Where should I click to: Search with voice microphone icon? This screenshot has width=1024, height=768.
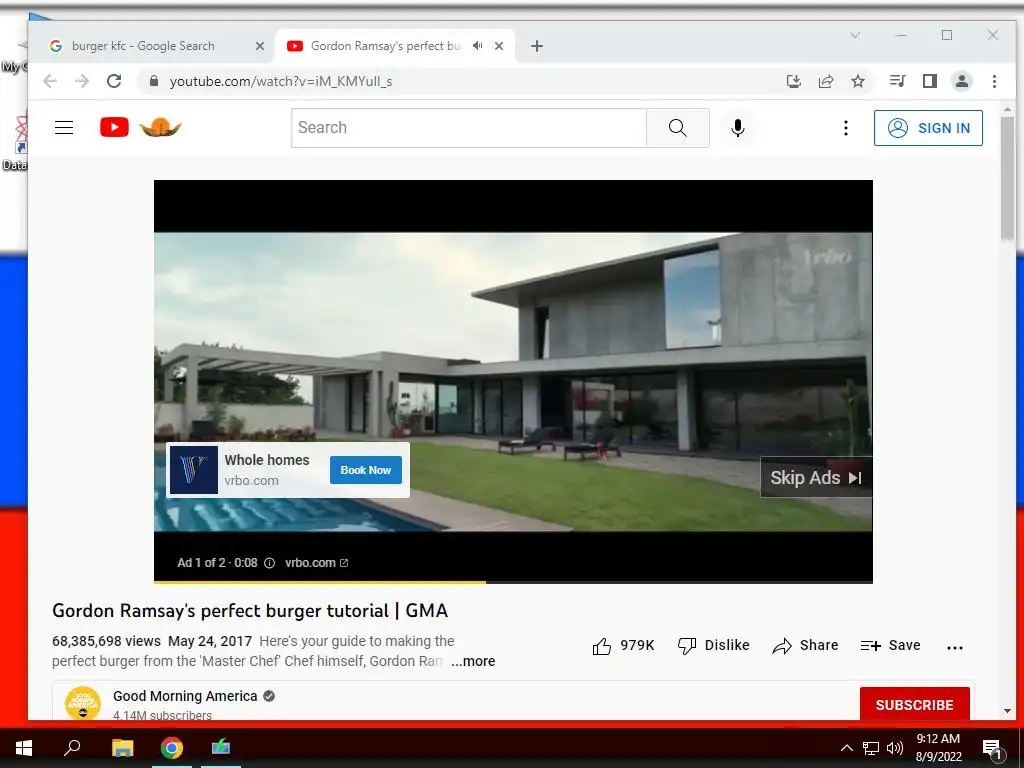click(738, 128)
